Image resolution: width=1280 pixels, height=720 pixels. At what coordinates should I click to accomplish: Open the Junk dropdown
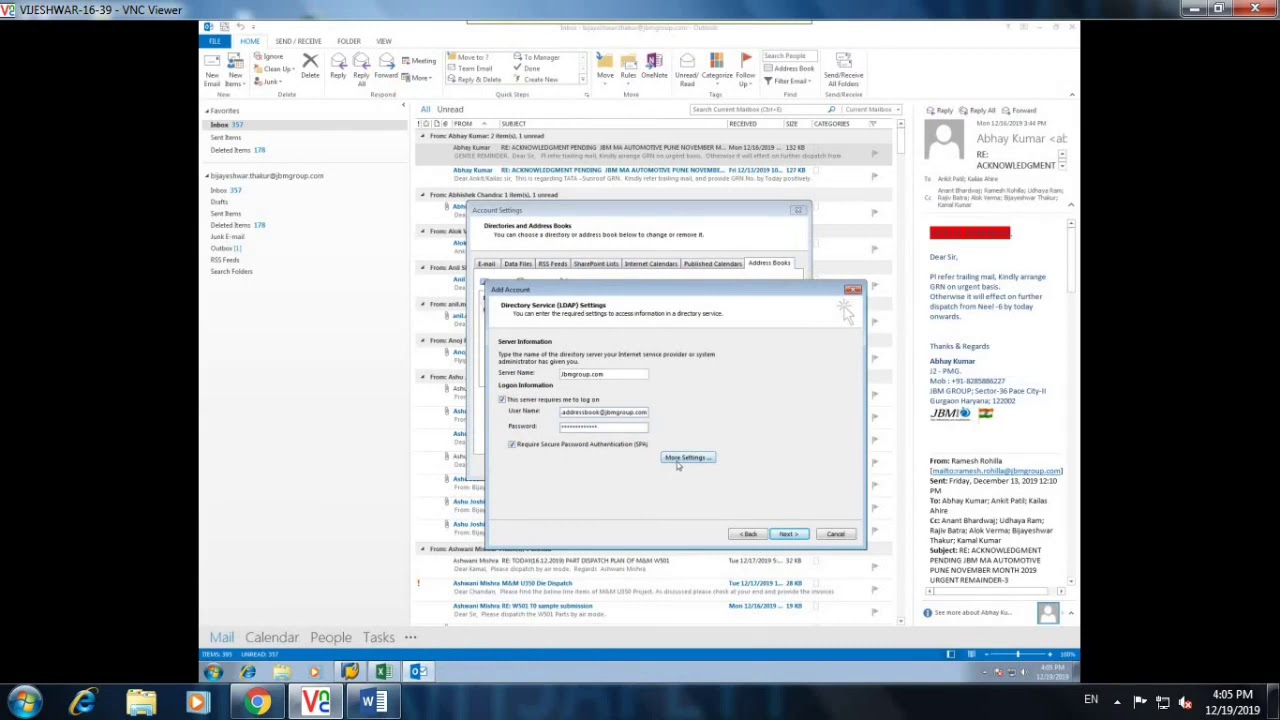point(269,81)
